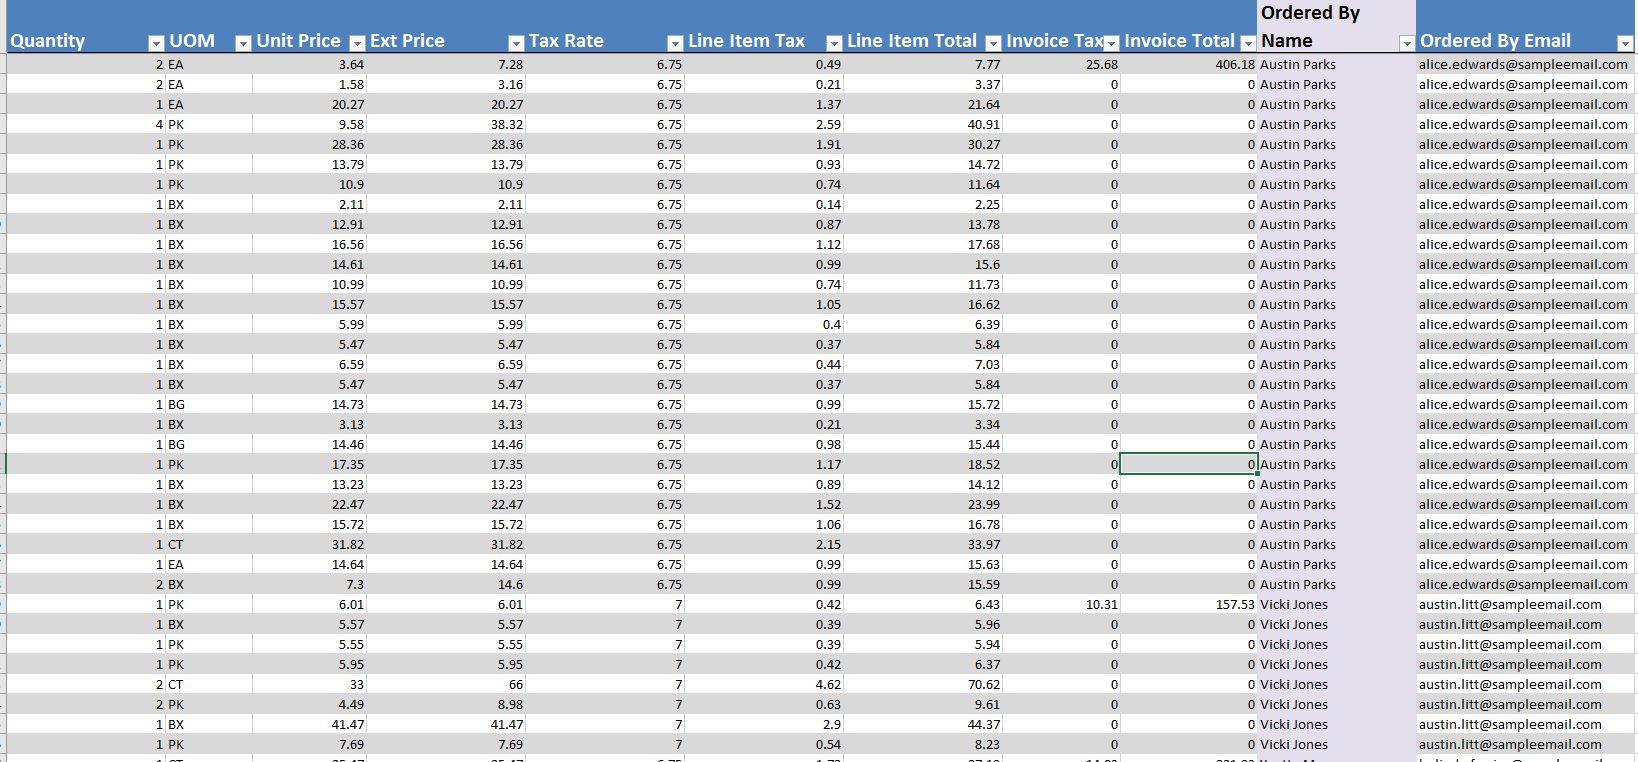Open the Tax Rate filter dropdown
The image size is (1638, 762).
[675, 43]
